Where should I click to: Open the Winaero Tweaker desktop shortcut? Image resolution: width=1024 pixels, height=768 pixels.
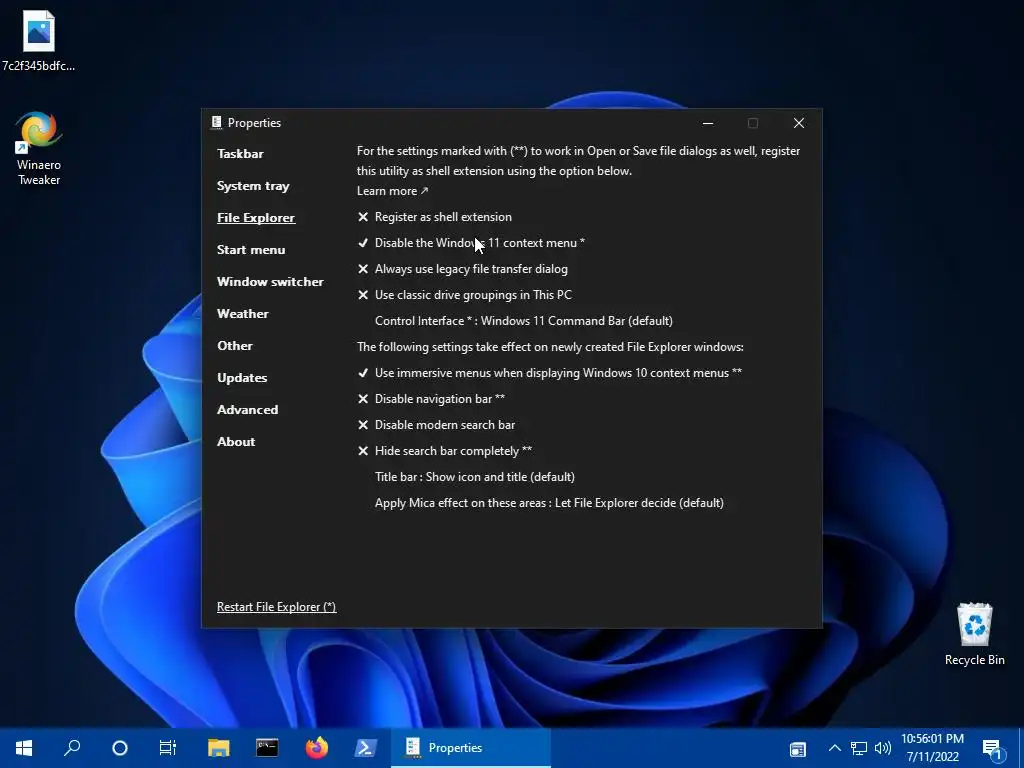(39, 149)
